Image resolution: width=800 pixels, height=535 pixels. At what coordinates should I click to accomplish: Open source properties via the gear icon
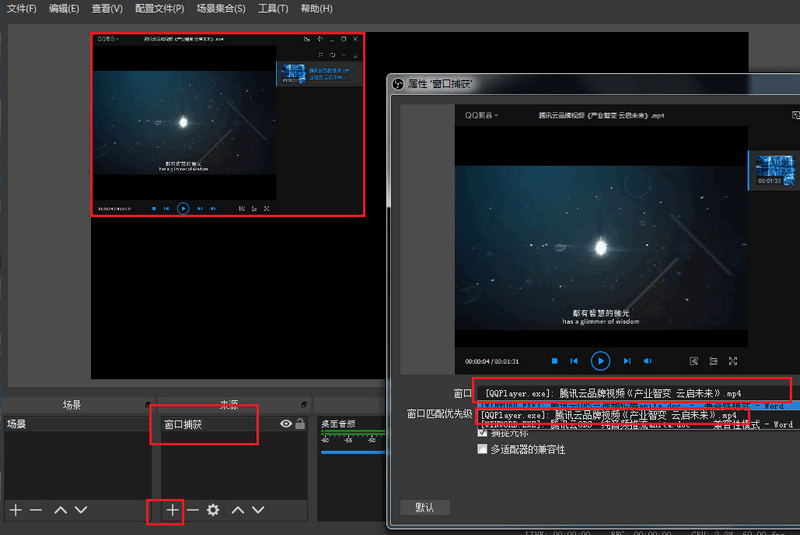(213, 510)
